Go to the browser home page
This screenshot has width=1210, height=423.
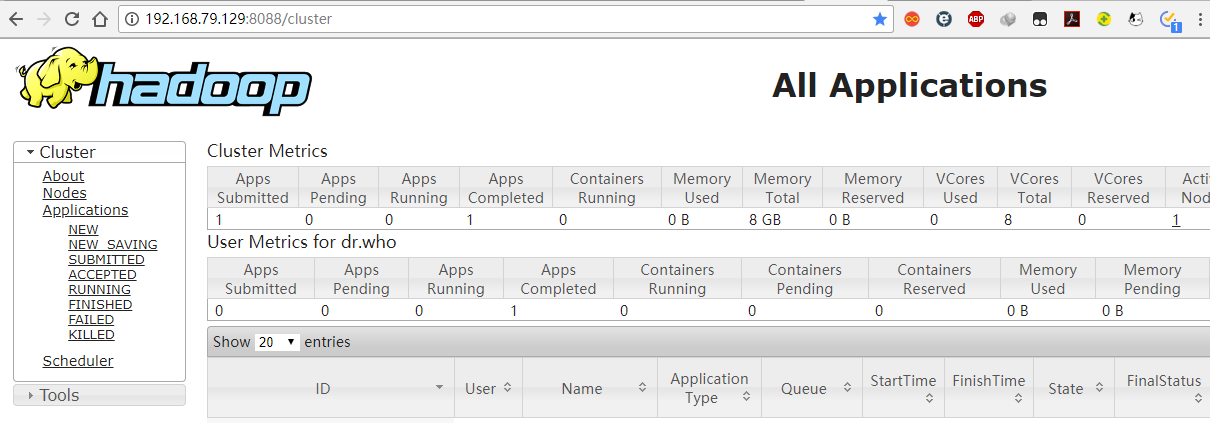99,19
